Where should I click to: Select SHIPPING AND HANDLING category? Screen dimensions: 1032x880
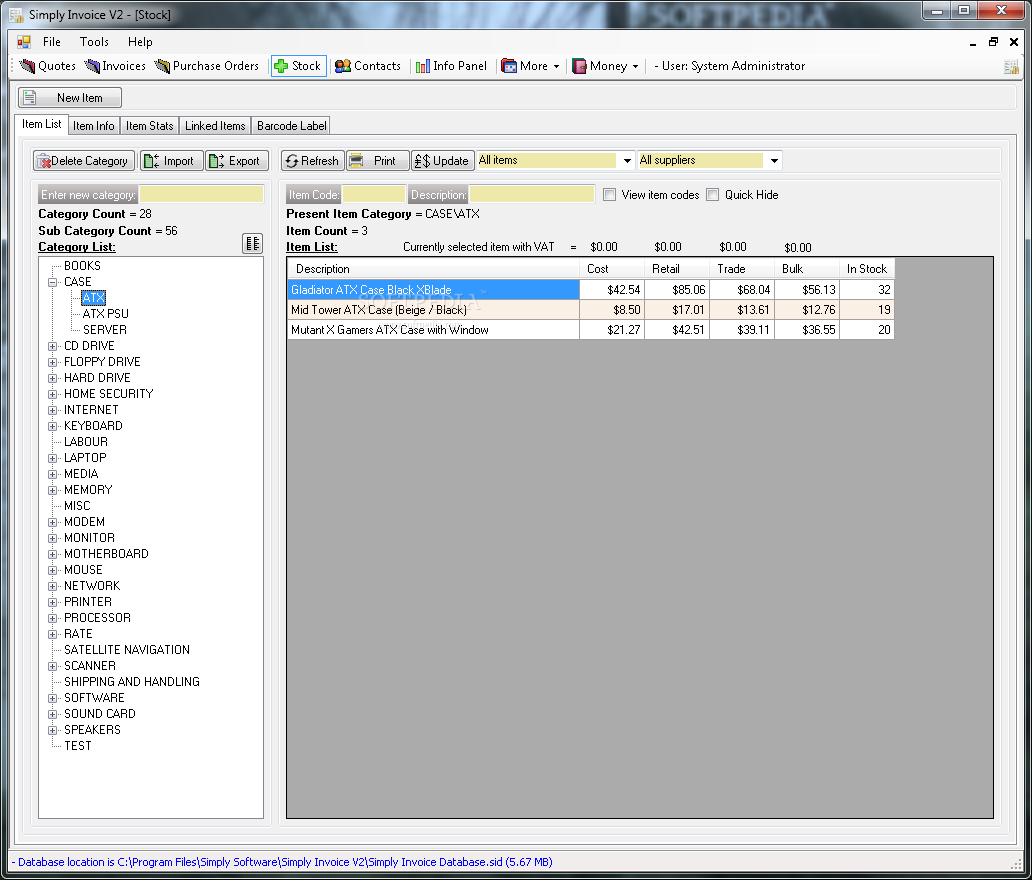pyautogui.click(x=132, y=682)
